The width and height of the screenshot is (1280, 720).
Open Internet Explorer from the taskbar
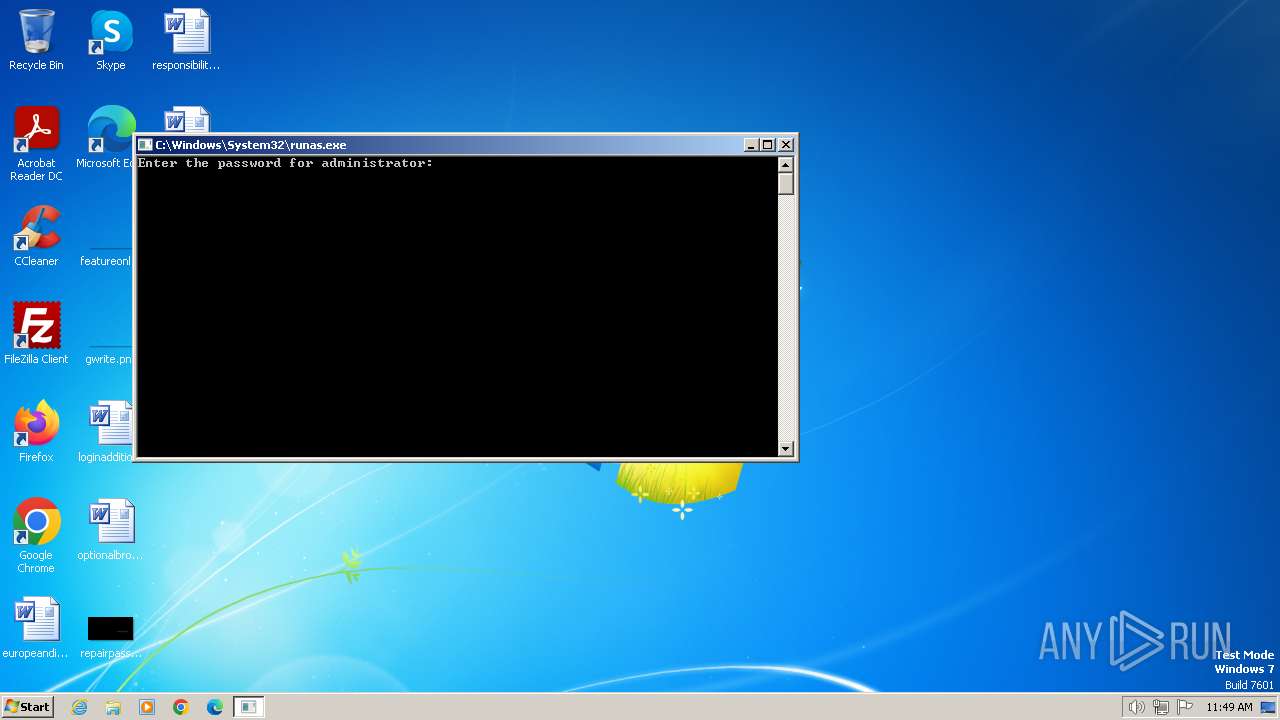point(79,707)
